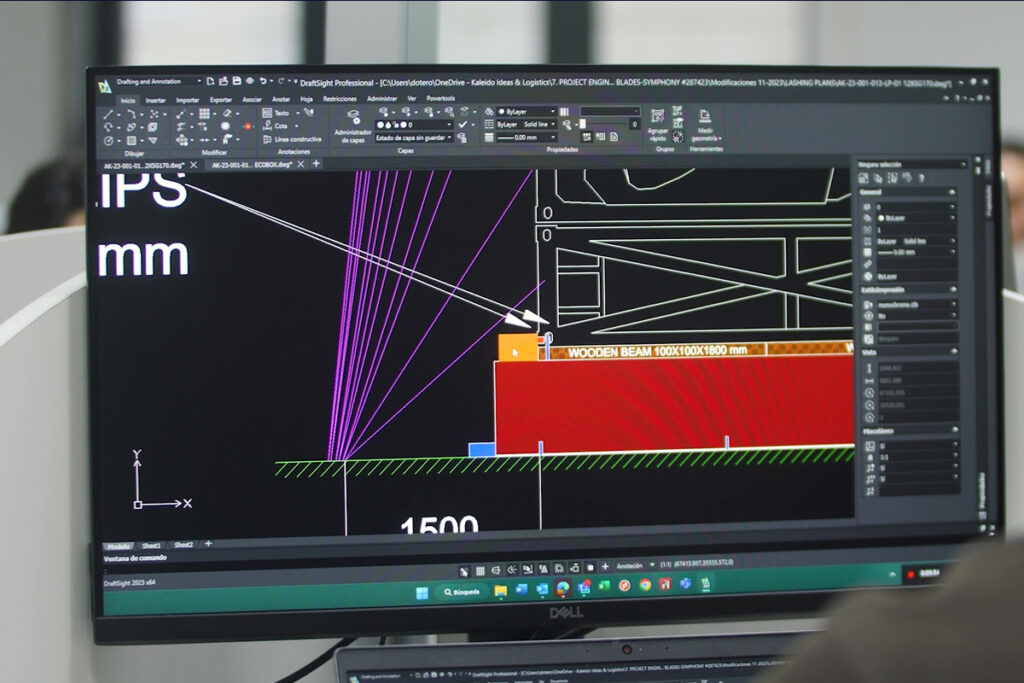
Task: Switch to the Sheet1 layout tab
Action: [151, 545]
